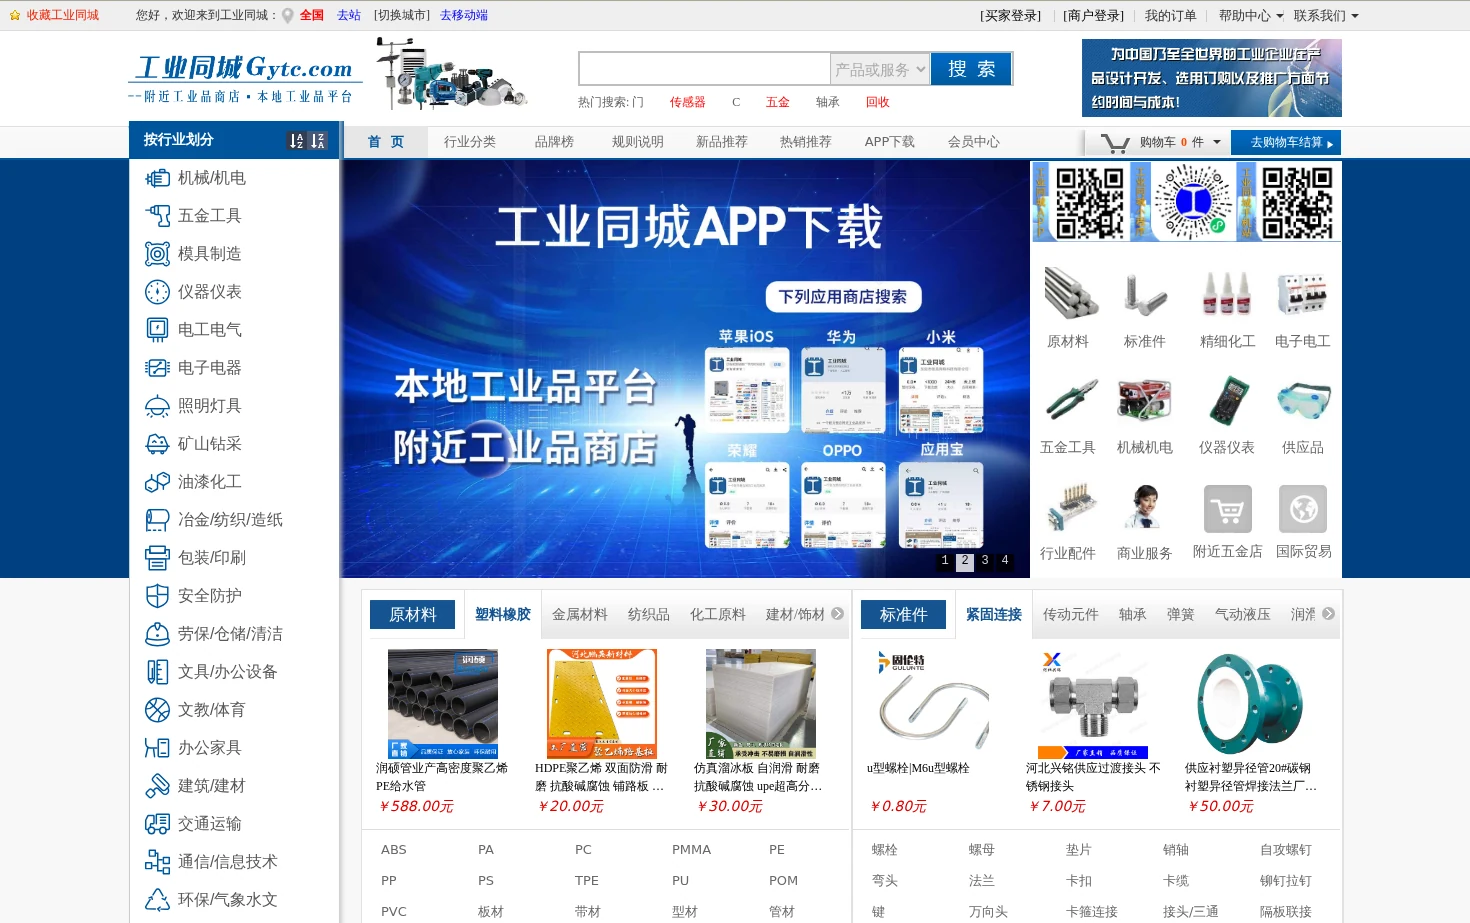The height and width of the screenshot is (923, 1470).
Task: Open the 五金工具 sidebar icon
Action: 157,216
